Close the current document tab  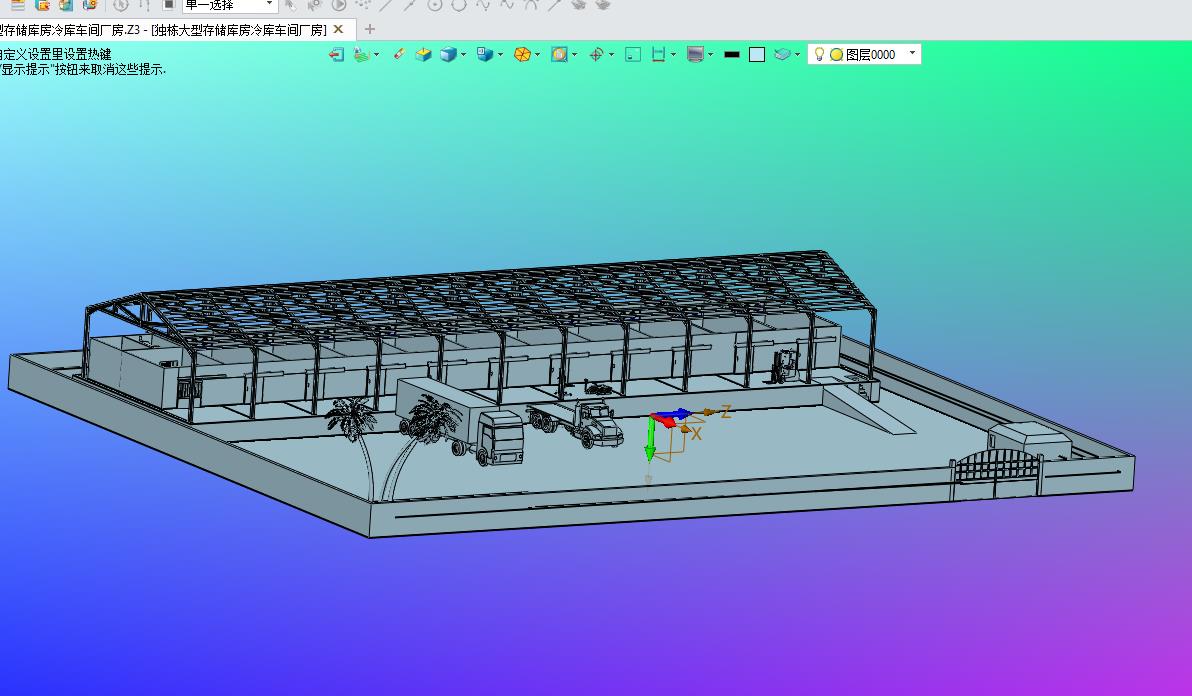tap(339, 30)
